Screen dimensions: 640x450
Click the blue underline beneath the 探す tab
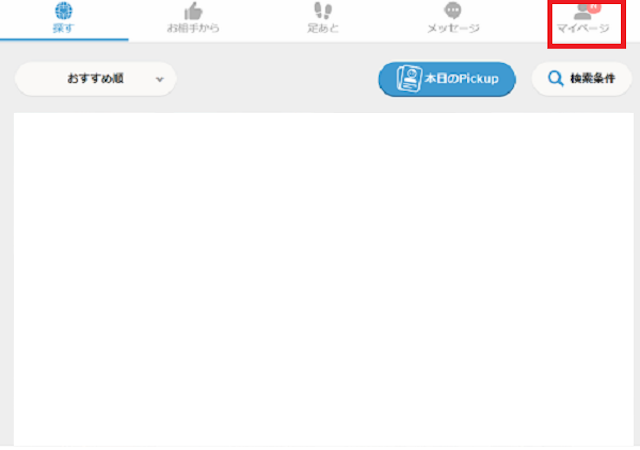(x=64, y=40)
